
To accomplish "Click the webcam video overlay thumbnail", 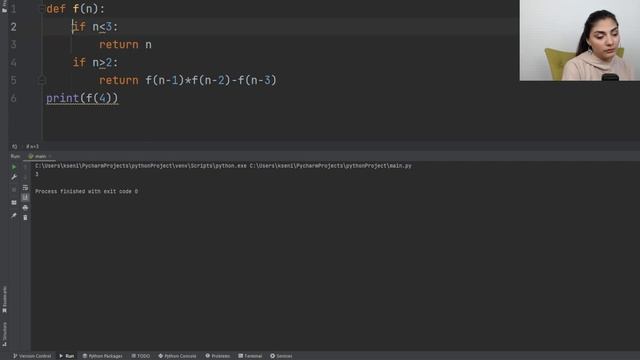I will (x=580, y=40).
